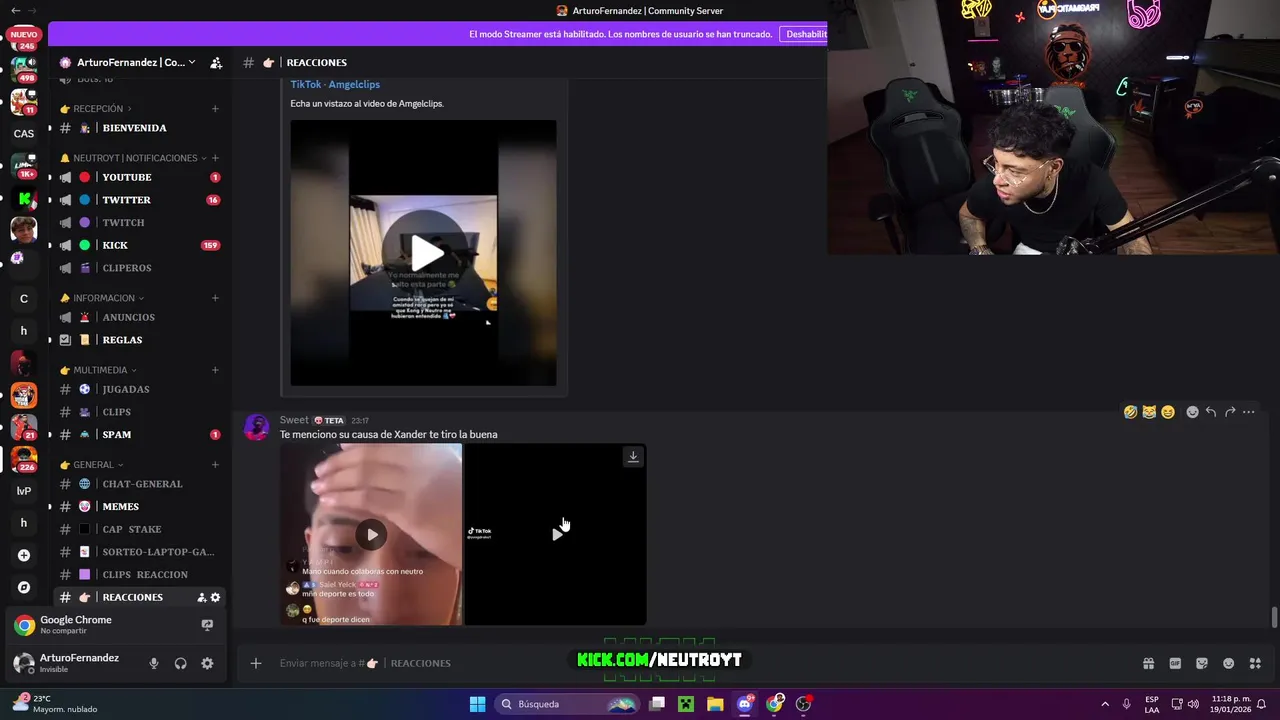1280x720 pixels.
Task: Toggle Google Chrome screen share icon
Action: point(207,625)
